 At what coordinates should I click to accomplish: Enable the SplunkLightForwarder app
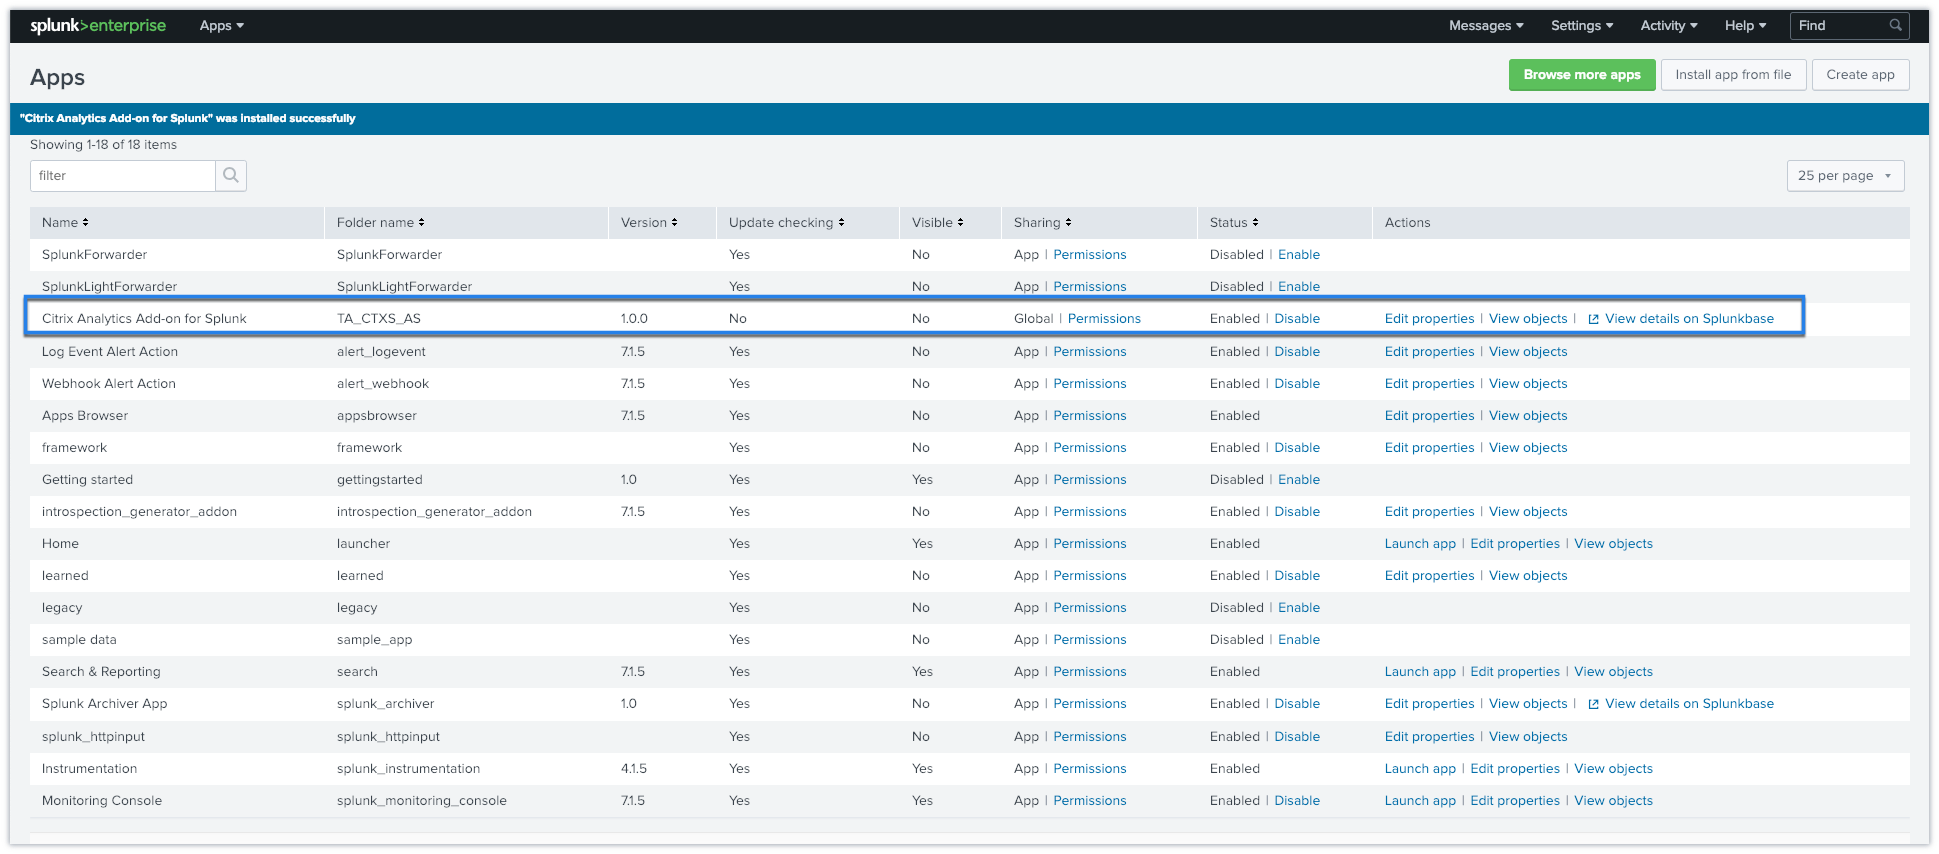[1299, 287]
